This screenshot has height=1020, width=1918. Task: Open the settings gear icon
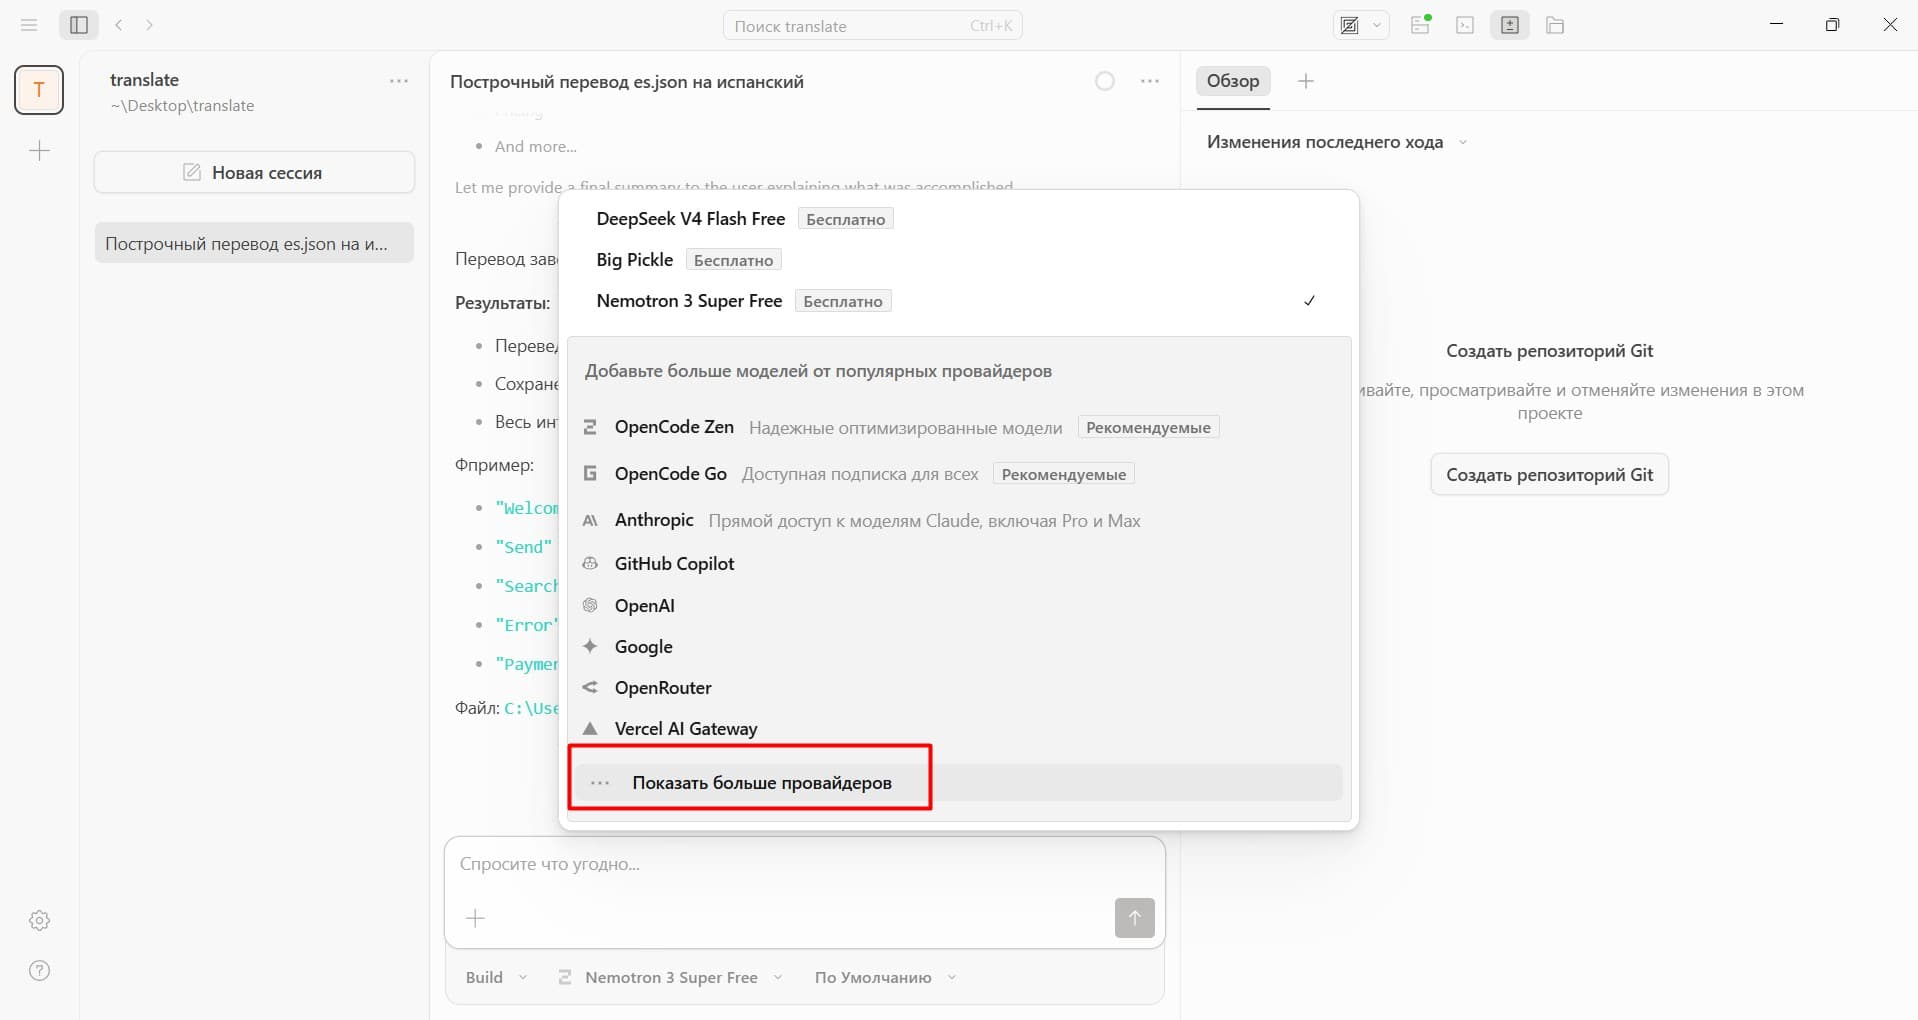pyautogui.click(x=40, y=920)
